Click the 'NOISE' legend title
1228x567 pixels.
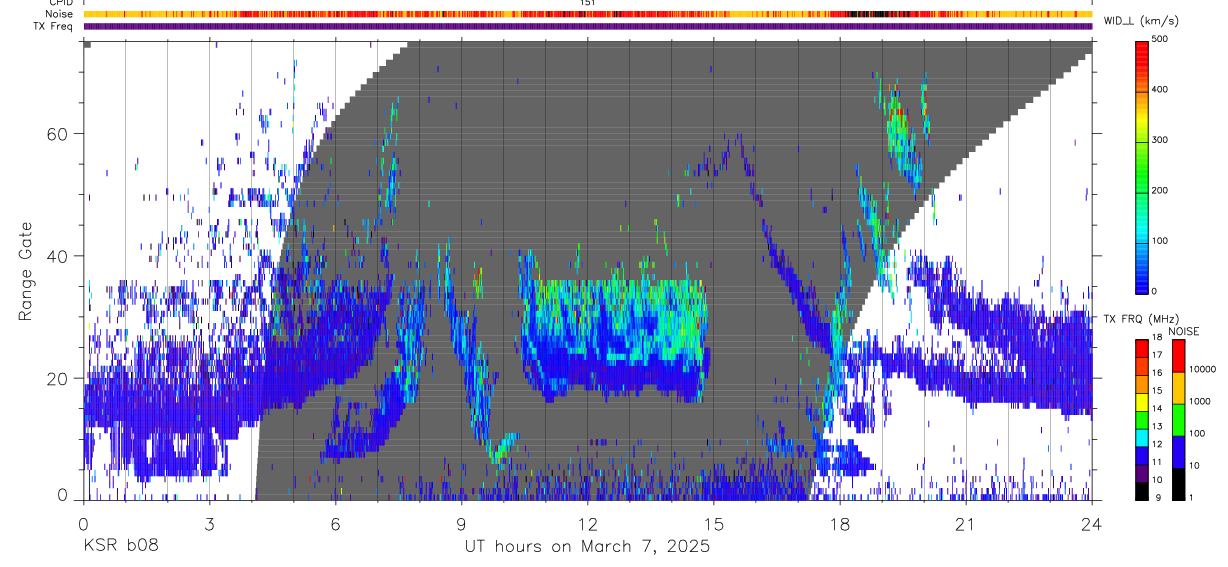[x=1183, y=330]
